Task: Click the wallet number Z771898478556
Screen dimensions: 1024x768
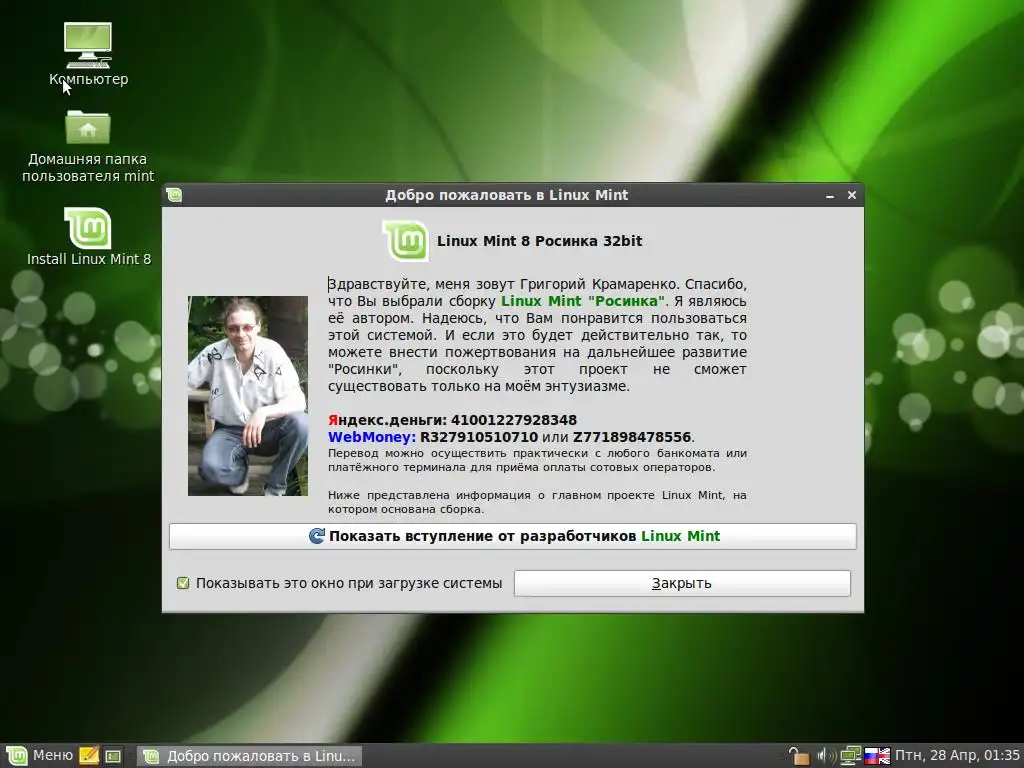Action: [632, 437]
